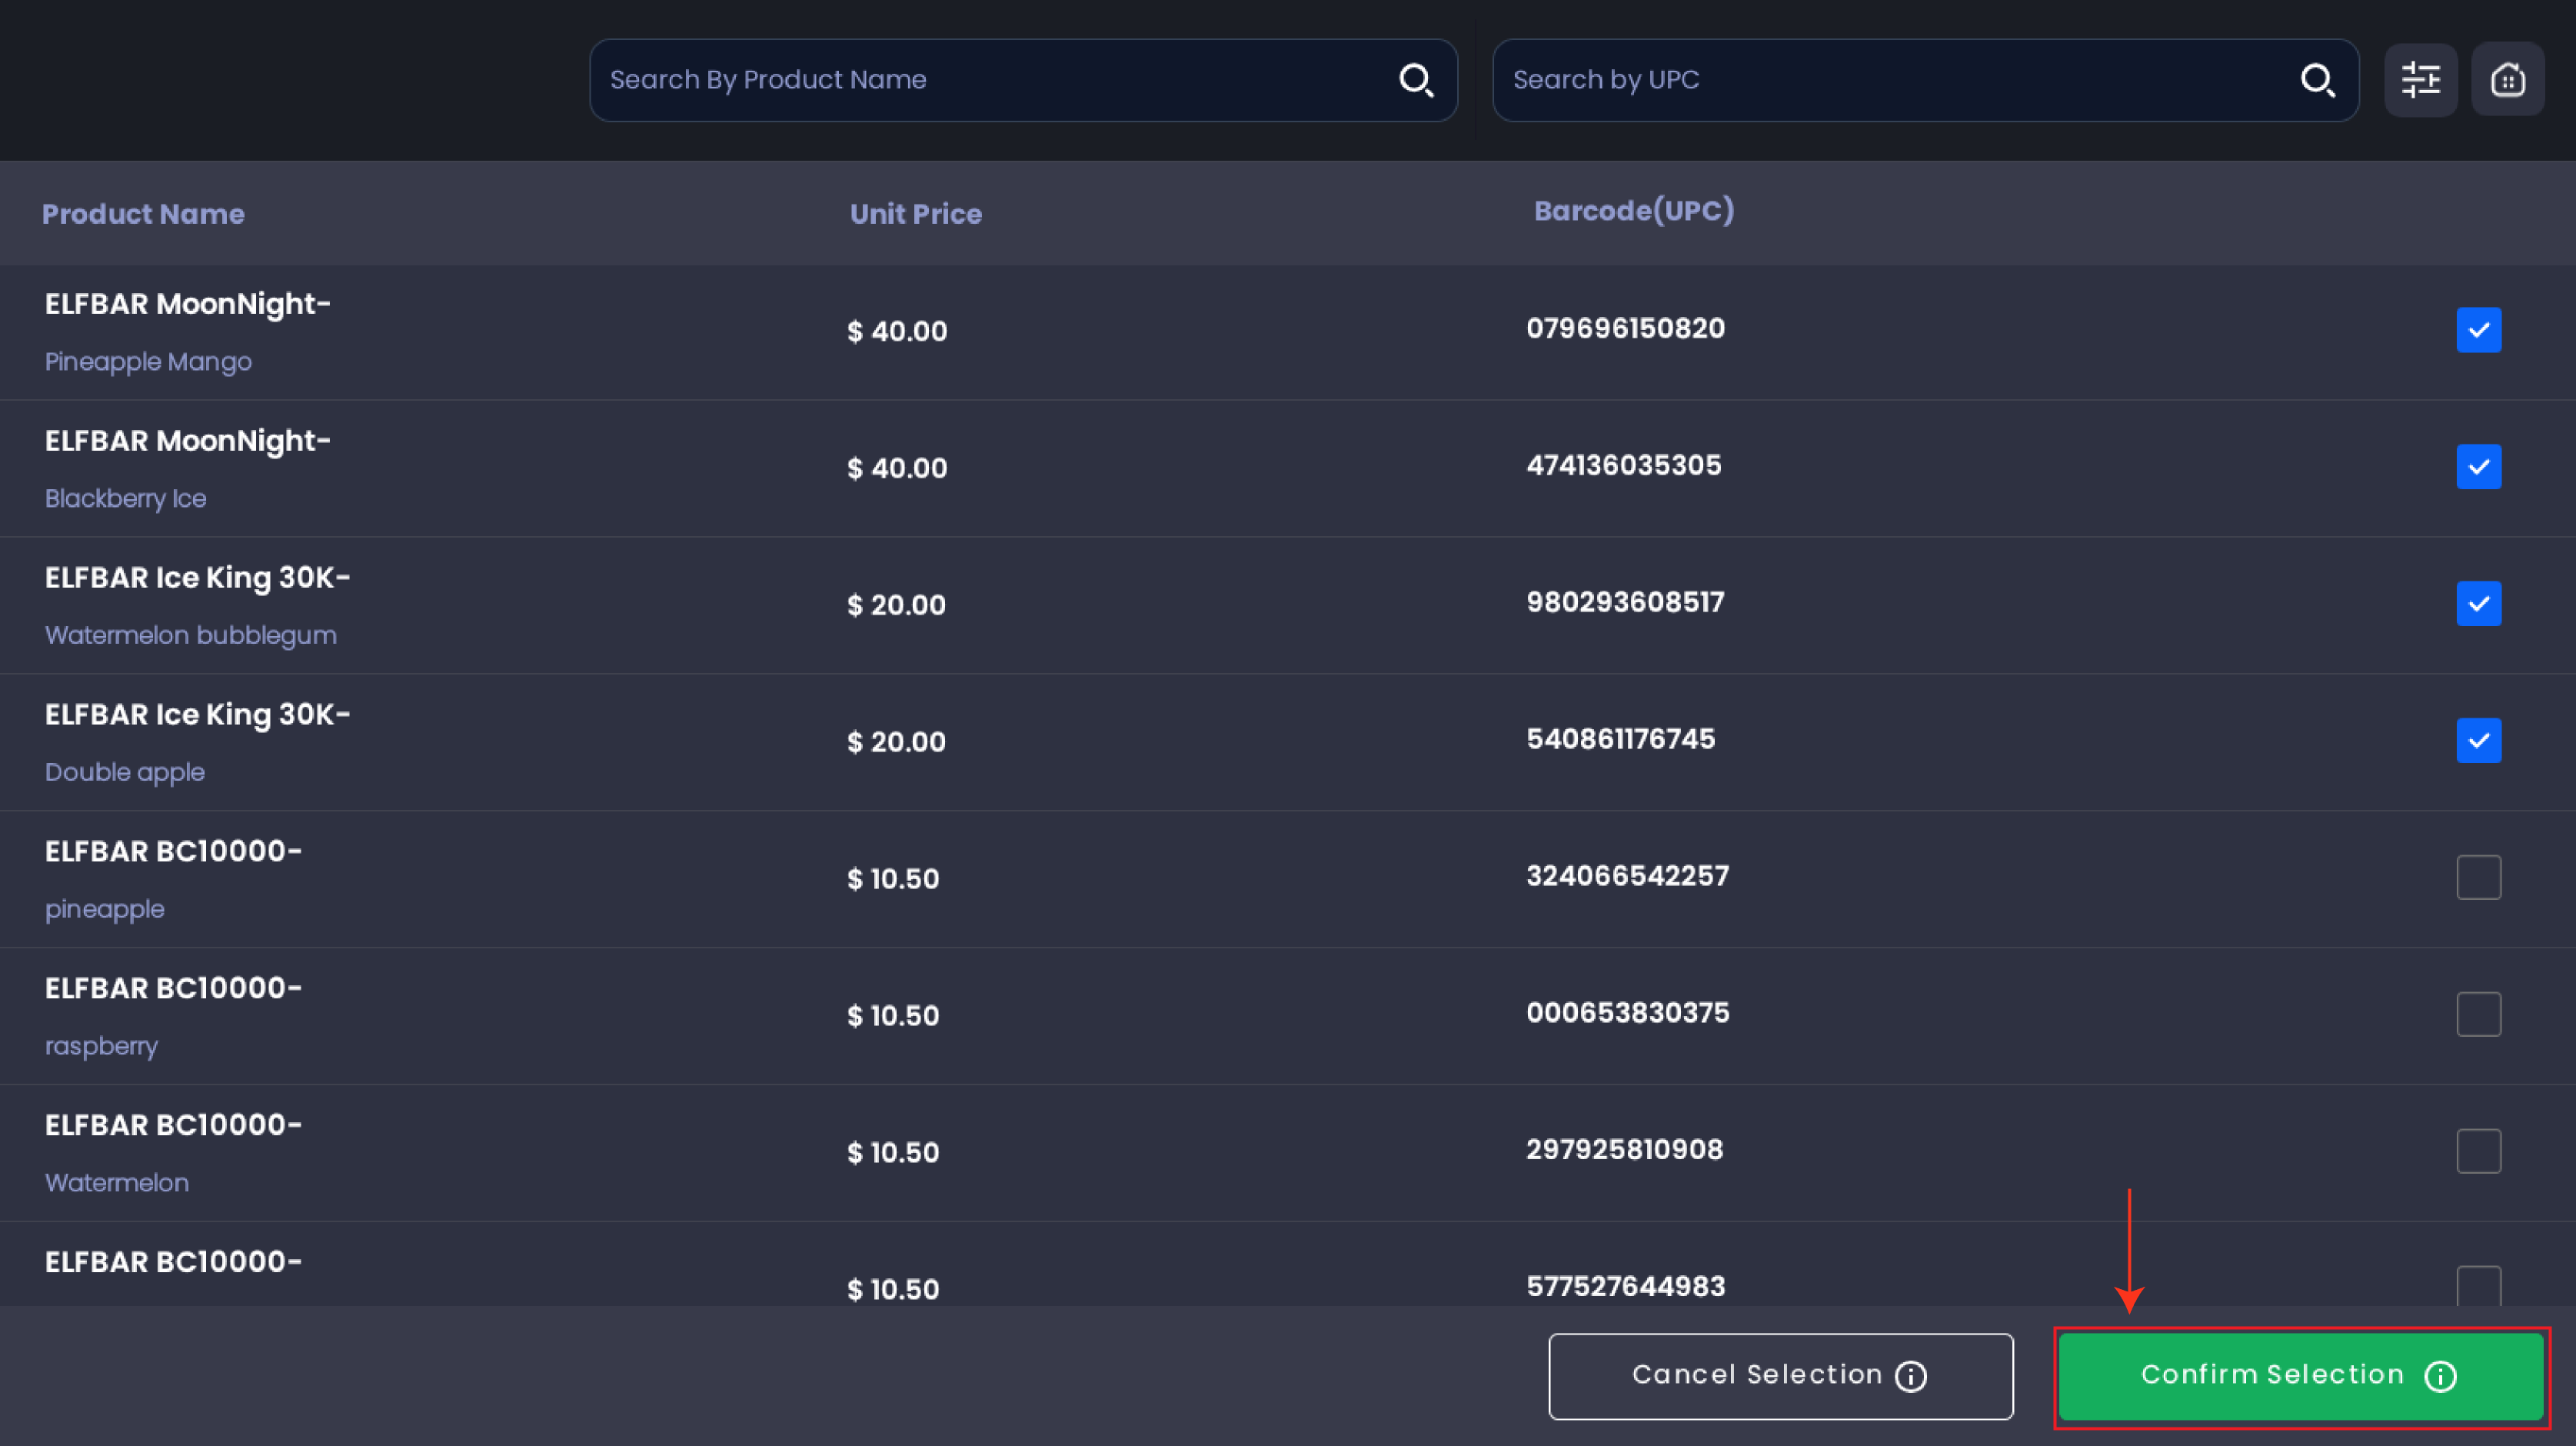
Task: Click $ 20.00 price in Double apple row
Action: [x=896, y=742]
